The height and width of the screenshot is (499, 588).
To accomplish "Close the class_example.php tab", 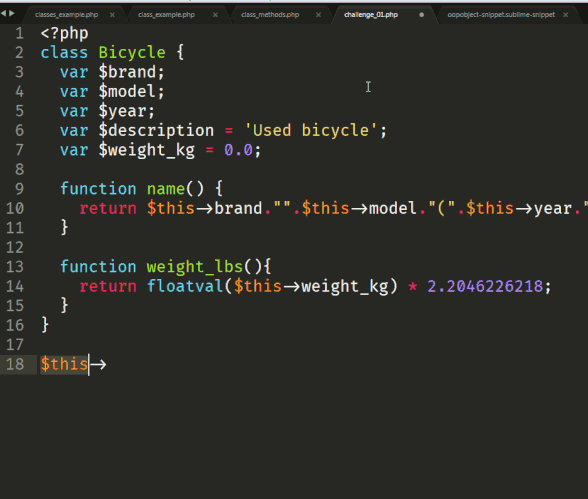I will click(215, 15).
